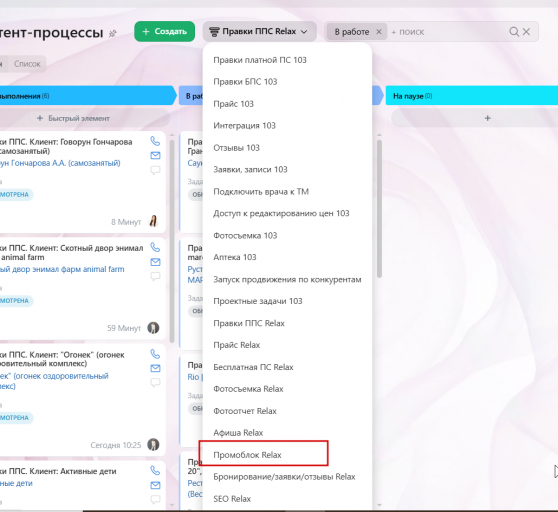Viewport: 558px width, 512px height.
Task: Select Афиша Relax entry
Action: [238, 433]
